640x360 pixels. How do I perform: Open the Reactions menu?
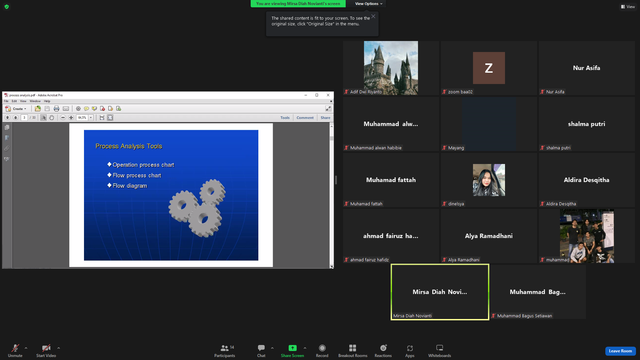383,350
